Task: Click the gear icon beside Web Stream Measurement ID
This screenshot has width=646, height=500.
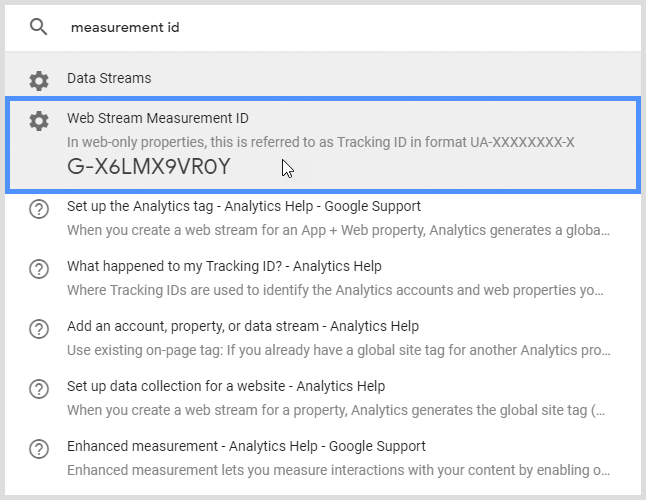Action: tap(38, 121)
